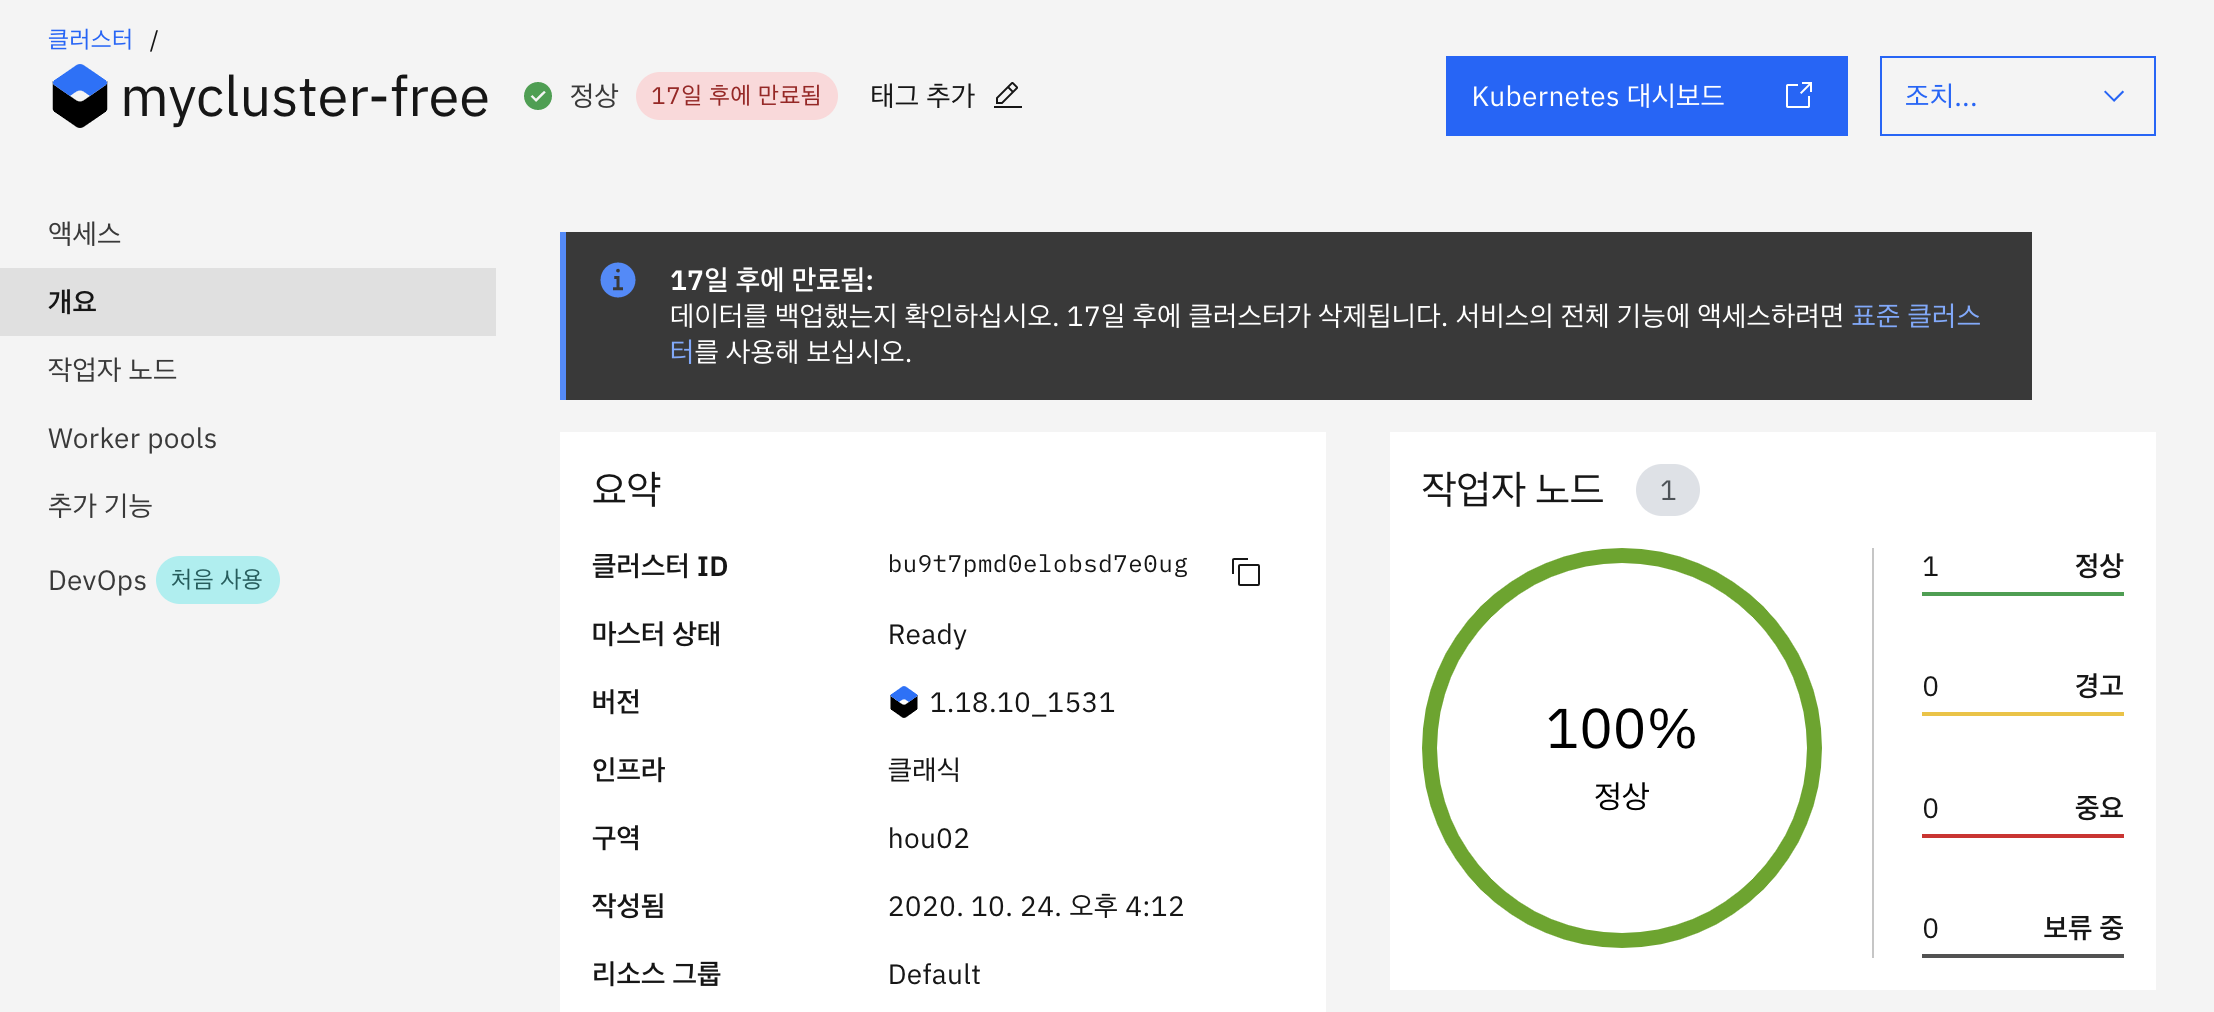Image resolution: width=2214 pixels, height=1012 pixels.
Task: Click created date 2020. 10. 24. 오후 4:12
Action: tap(1036, 906)
